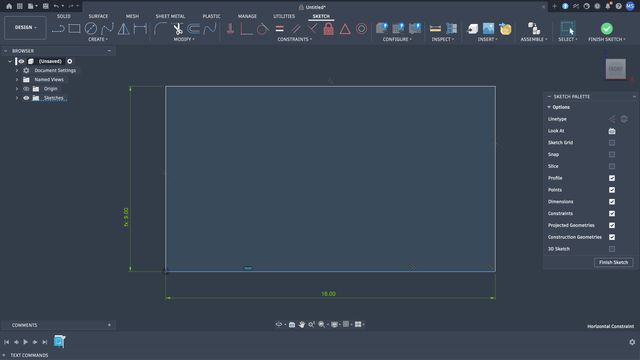640x360 pixels.
Task: Apply the Perpendicular constraint
Action: tap(312, 29)
